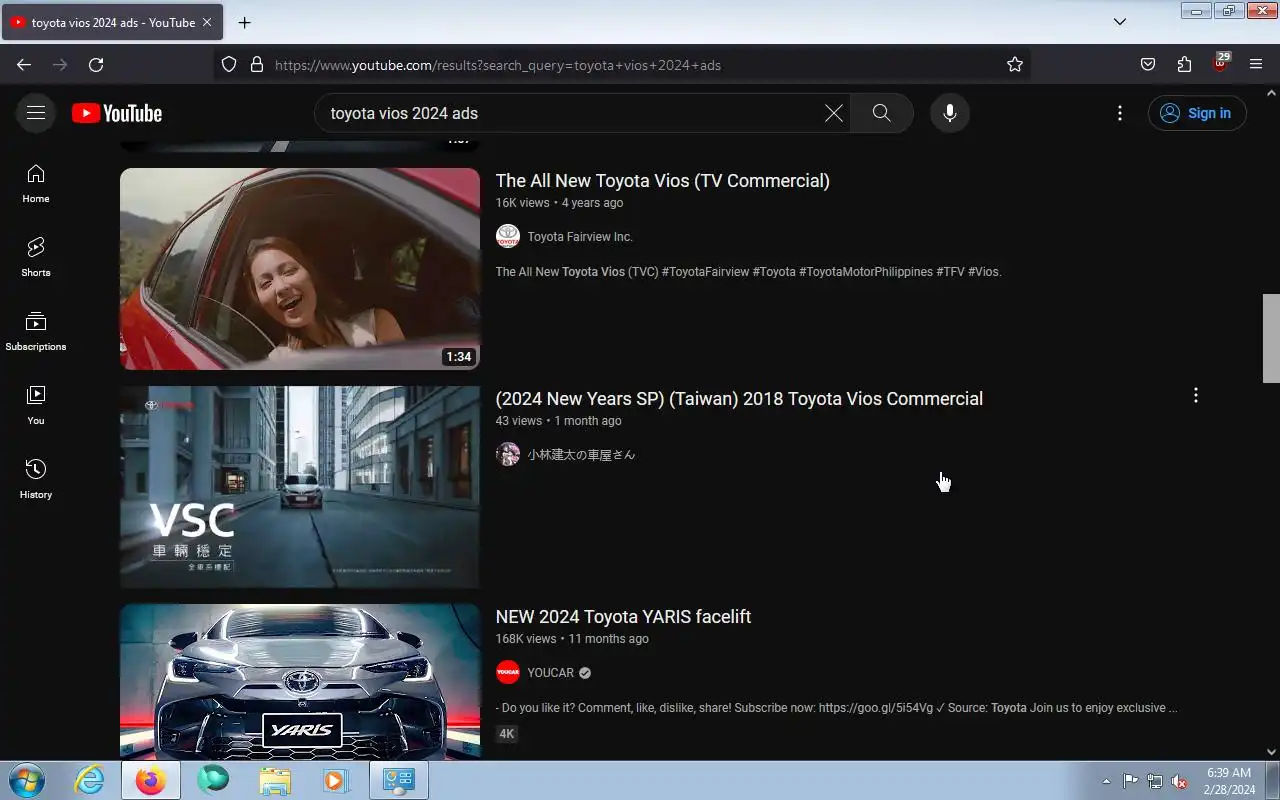The width and height of the screenshot is (1280, 800).
Task: Reload the page in Firefox
Action: (96, 65)
